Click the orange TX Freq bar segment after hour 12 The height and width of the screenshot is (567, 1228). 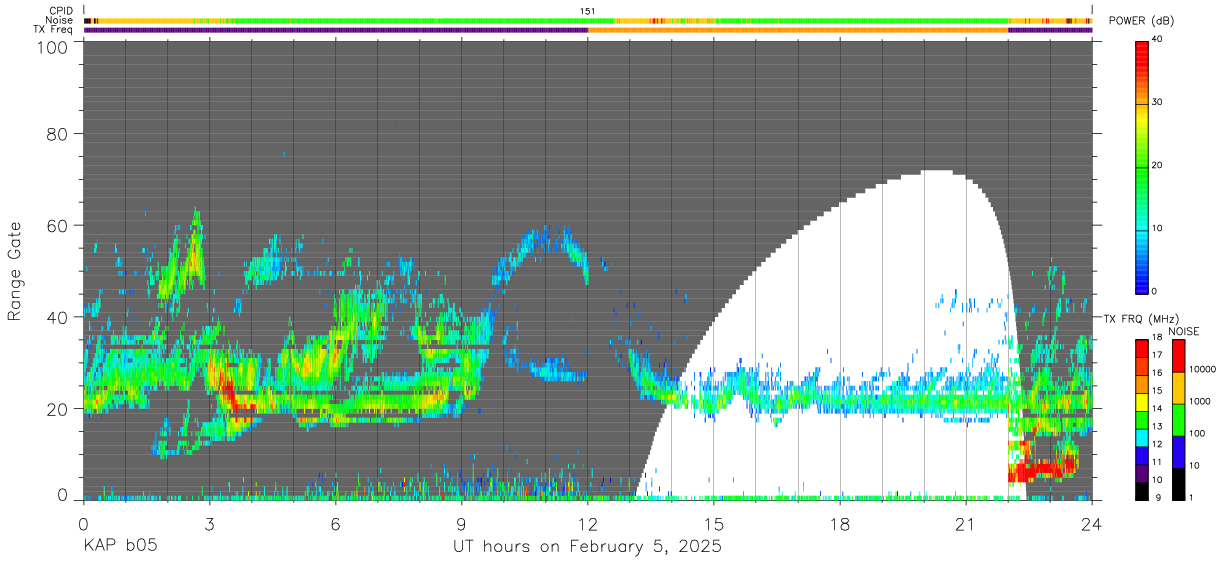(798, 30)
